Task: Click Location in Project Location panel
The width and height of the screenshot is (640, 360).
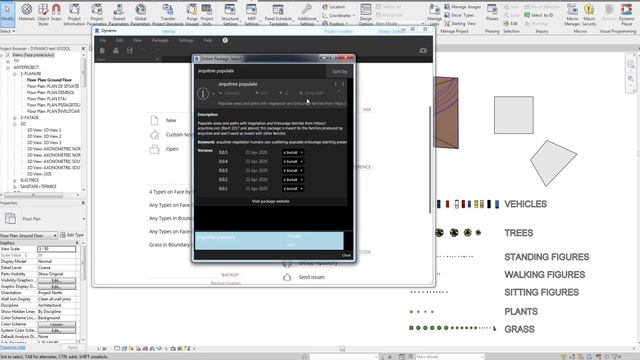Action: tap(333, 7)
